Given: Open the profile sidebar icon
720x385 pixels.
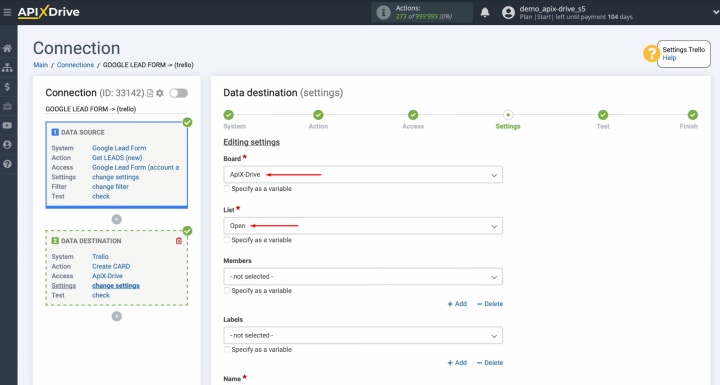Looking at the screenshot, I should (7, 145).
